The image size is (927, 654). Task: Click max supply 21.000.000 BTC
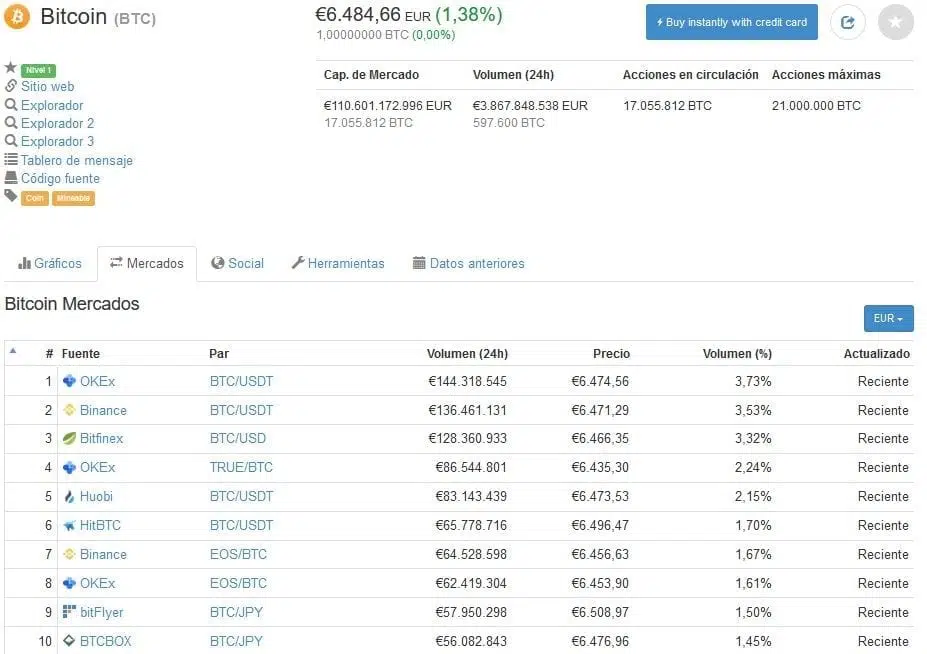[816, 106]
